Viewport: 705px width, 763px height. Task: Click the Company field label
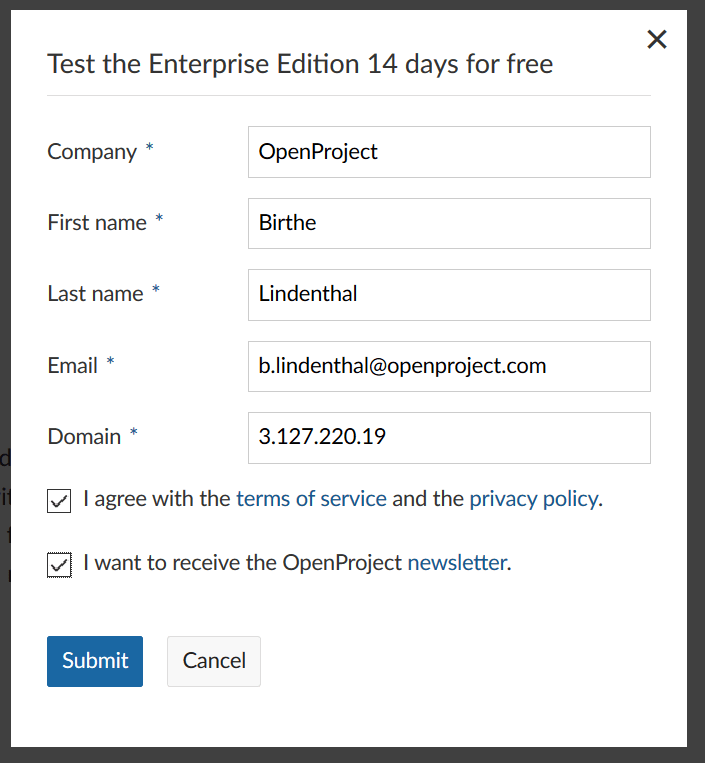click(x=92, y=152)
